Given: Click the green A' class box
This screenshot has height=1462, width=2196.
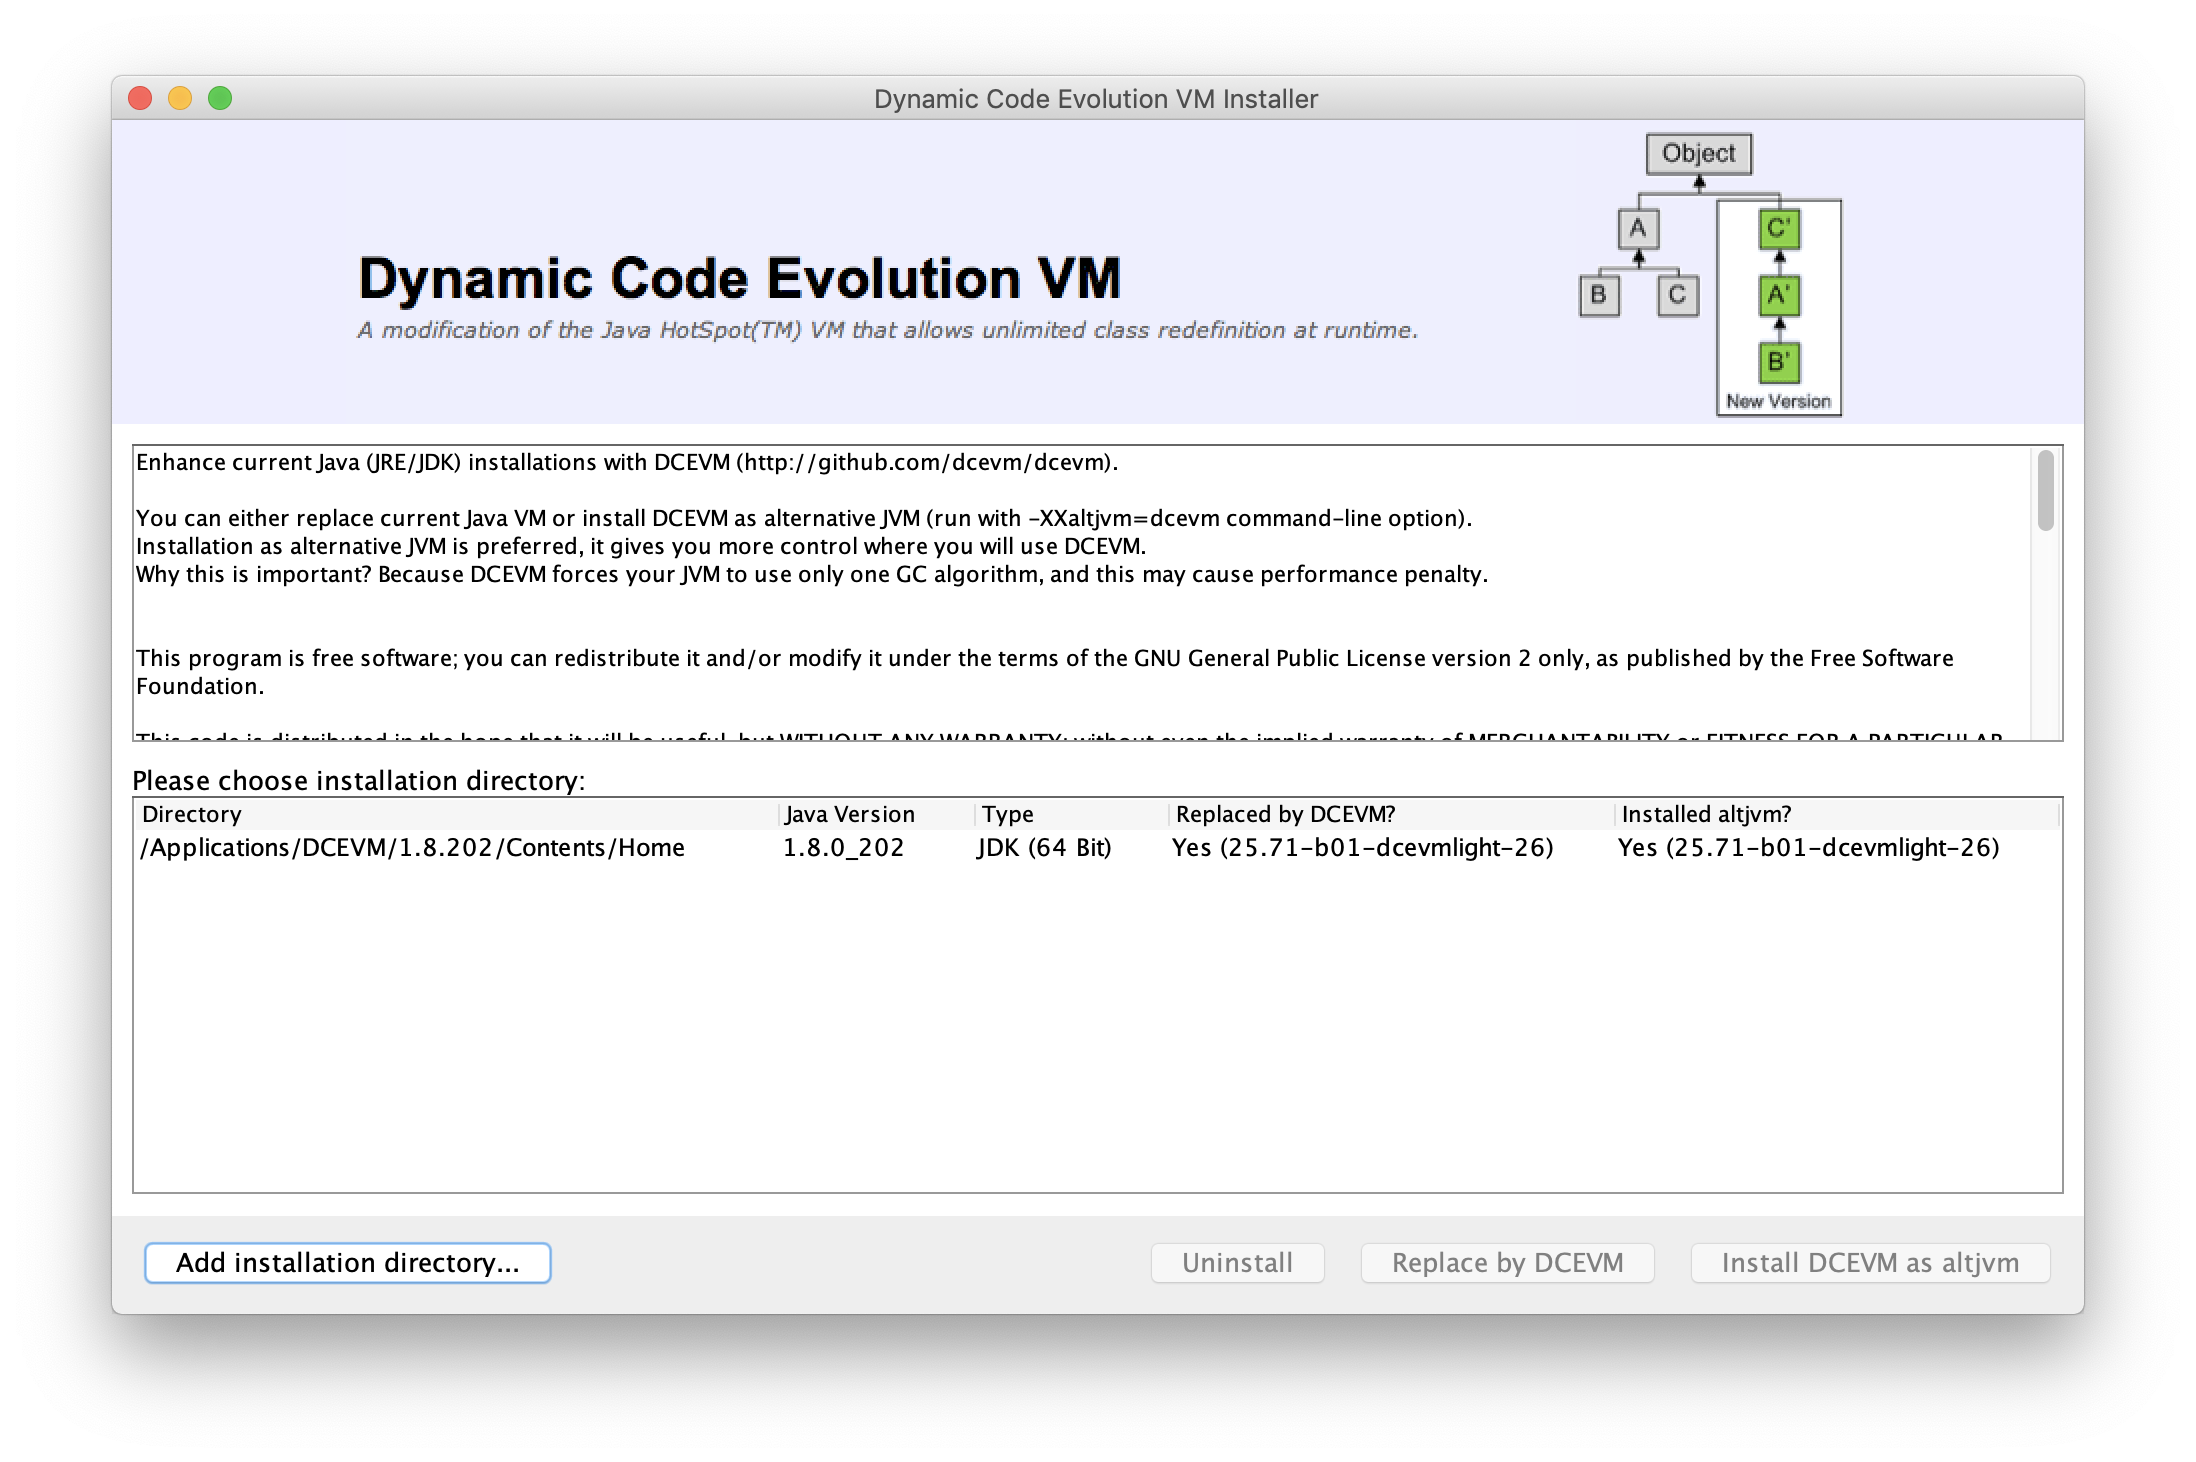Looking at the screenshot, I should coord(1778,296).
